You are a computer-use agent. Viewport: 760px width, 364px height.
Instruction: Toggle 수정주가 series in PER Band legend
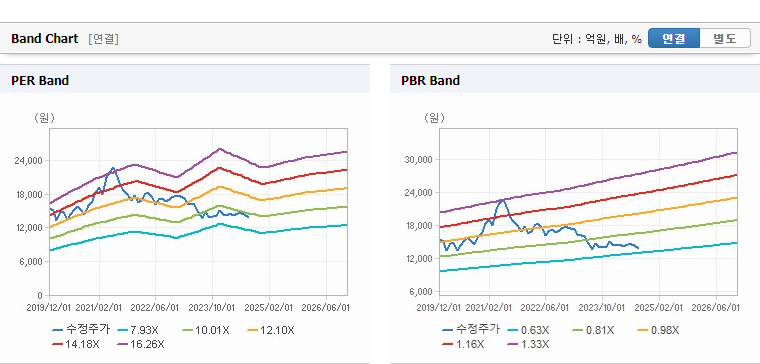81,330
